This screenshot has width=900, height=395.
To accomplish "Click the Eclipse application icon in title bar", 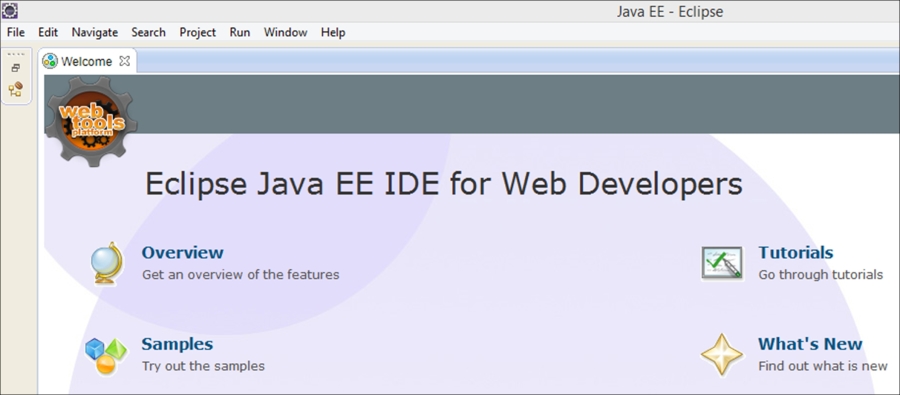I will (x=10, y=10).
